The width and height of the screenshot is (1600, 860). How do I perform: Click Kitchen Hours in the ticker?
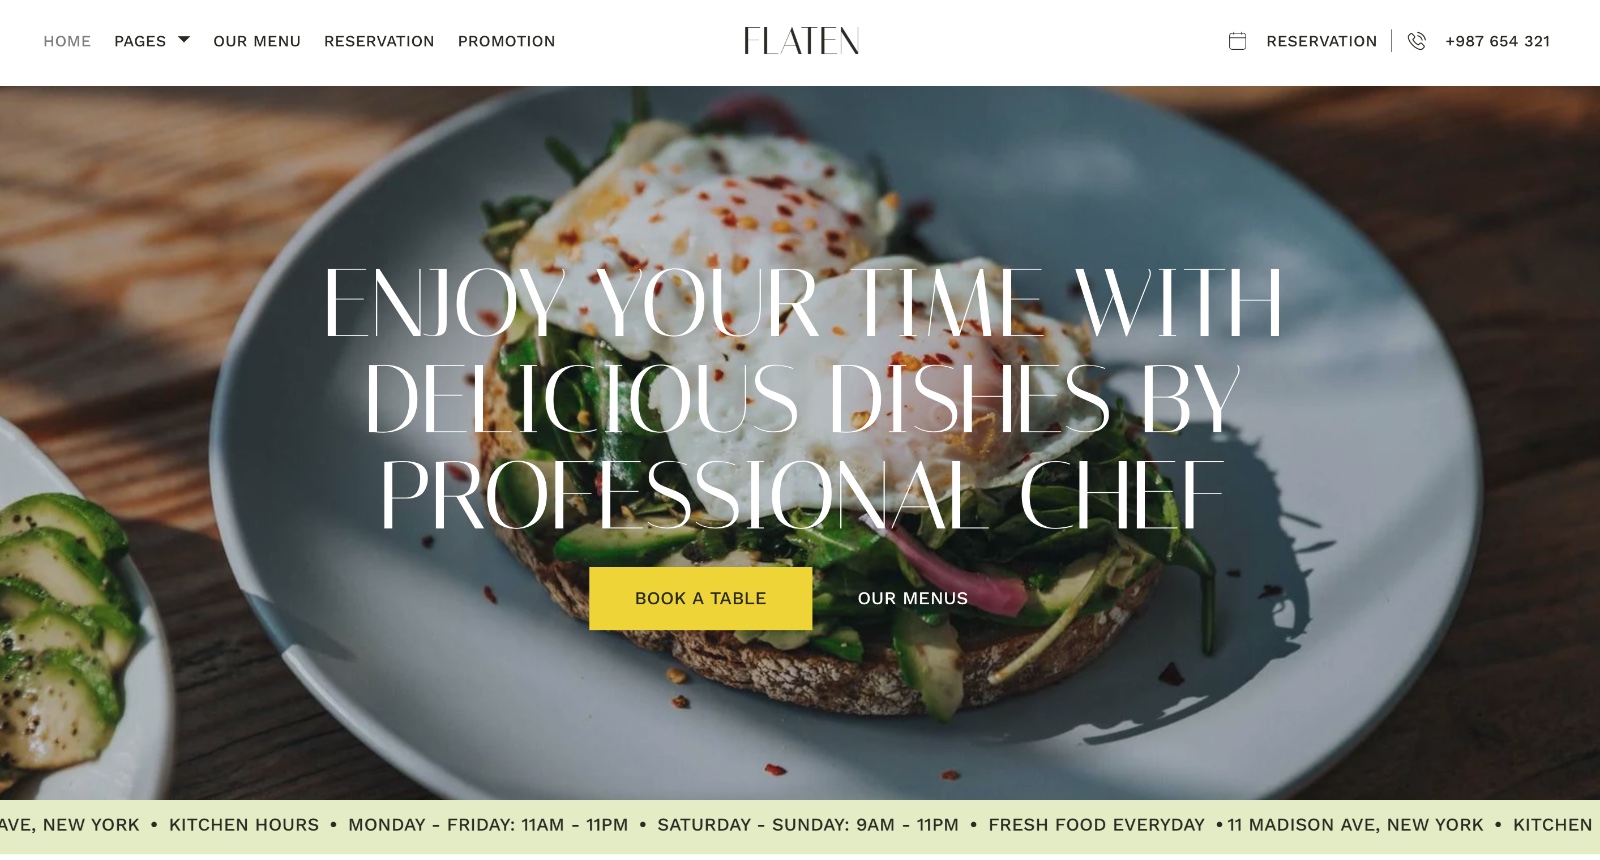[x=244, y=825]
